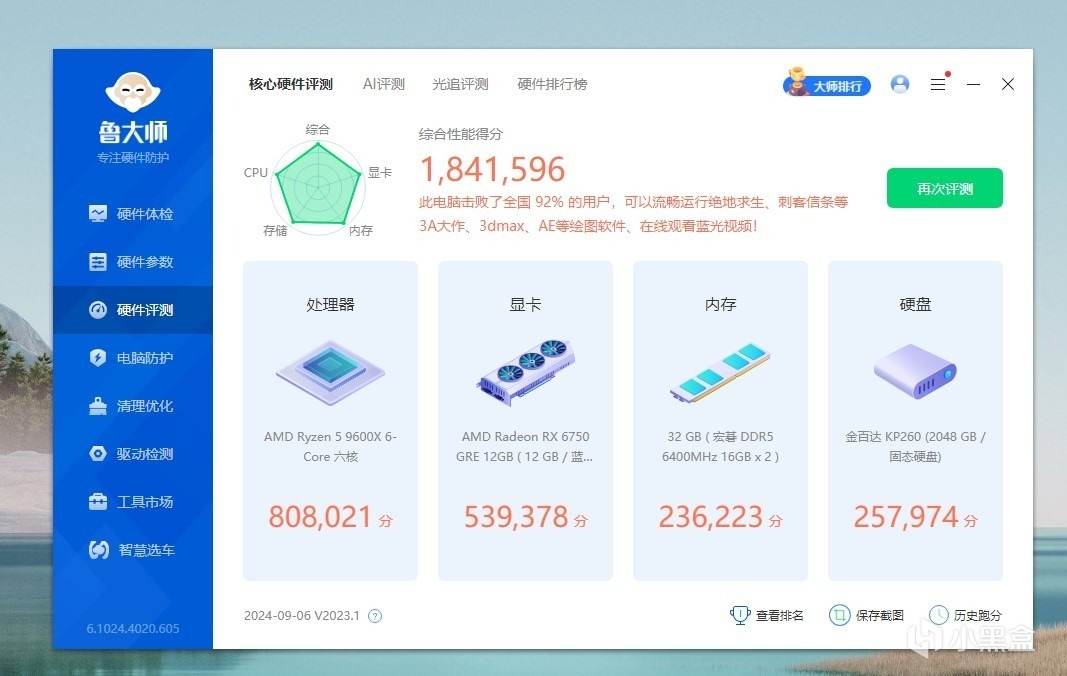Open 硬件体检 in the sidebar
Image resolution: width=1067 pixels, height=676 pixels.
tap(133, 214)
